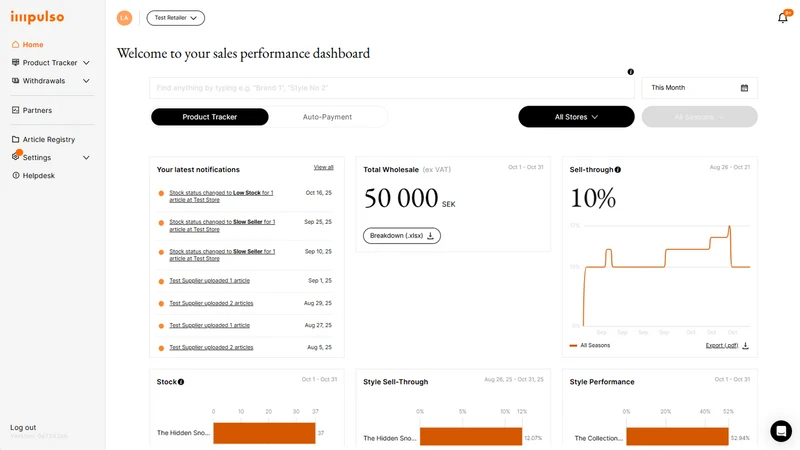Switch to the Product Tracker tab
This screenshot has width=800, height=450.
(210, 117)
